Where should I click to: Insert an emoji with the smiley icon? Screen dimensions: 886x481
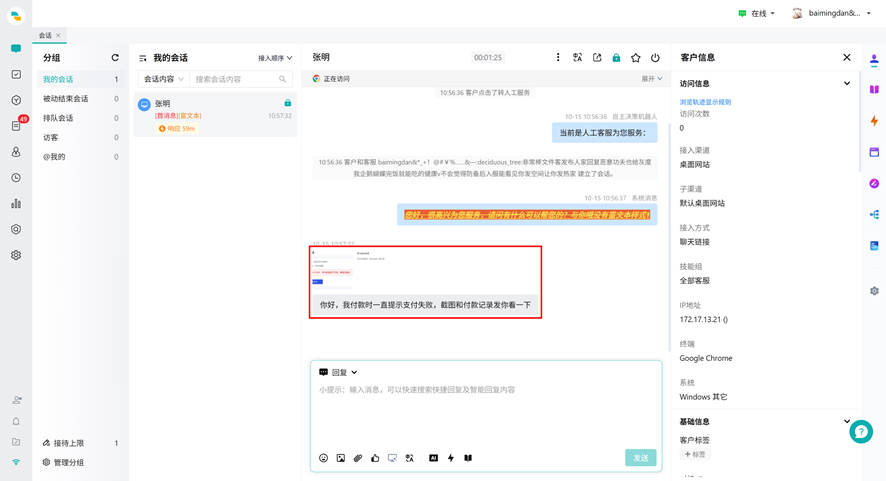(x=323, y=458)
